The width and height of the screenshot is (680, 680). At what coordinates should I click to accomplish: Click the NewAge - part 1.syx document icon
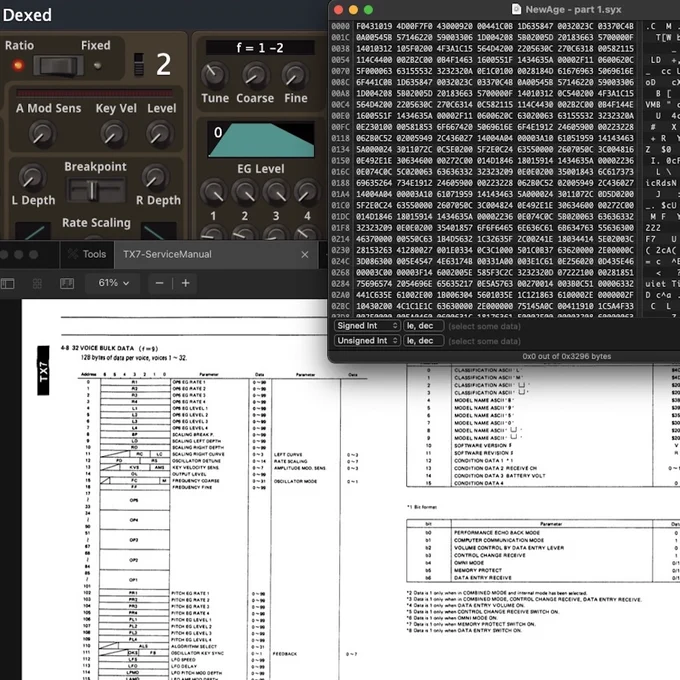[516, 9]
